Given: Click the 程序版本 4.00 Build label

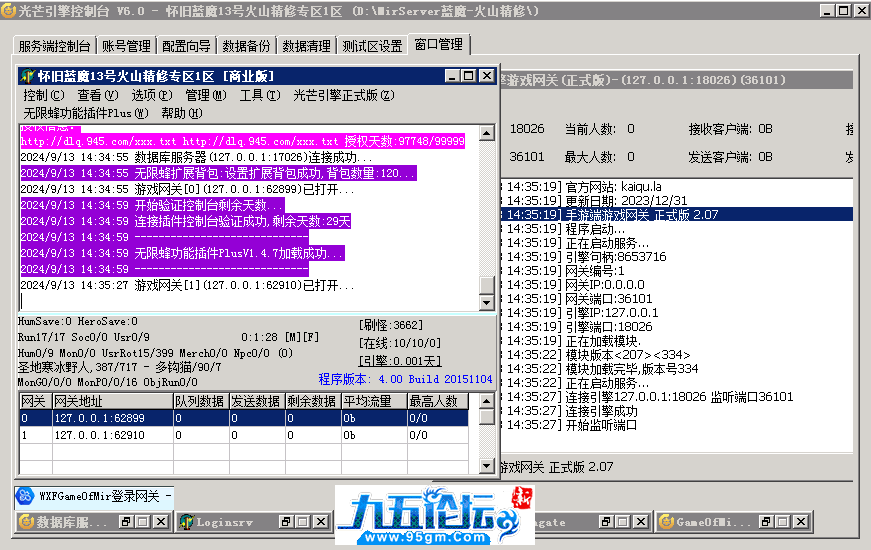Looking at the screenshot, I should (406, 379).
